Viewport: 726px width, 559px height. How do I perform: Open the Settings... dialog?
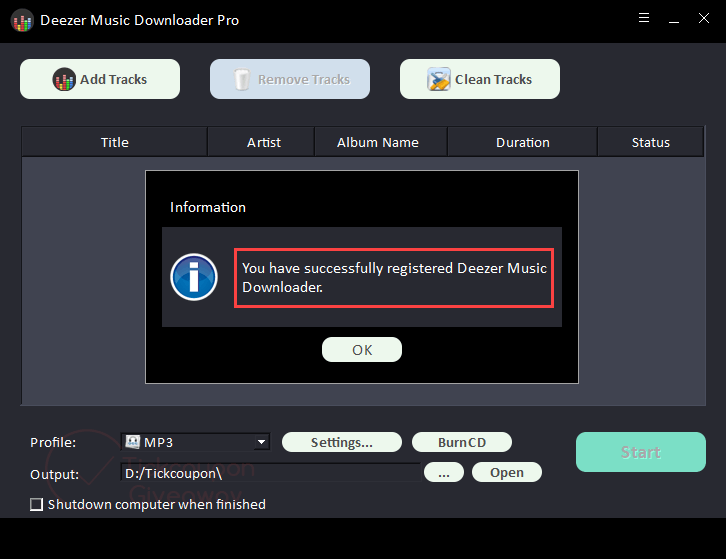342,442
